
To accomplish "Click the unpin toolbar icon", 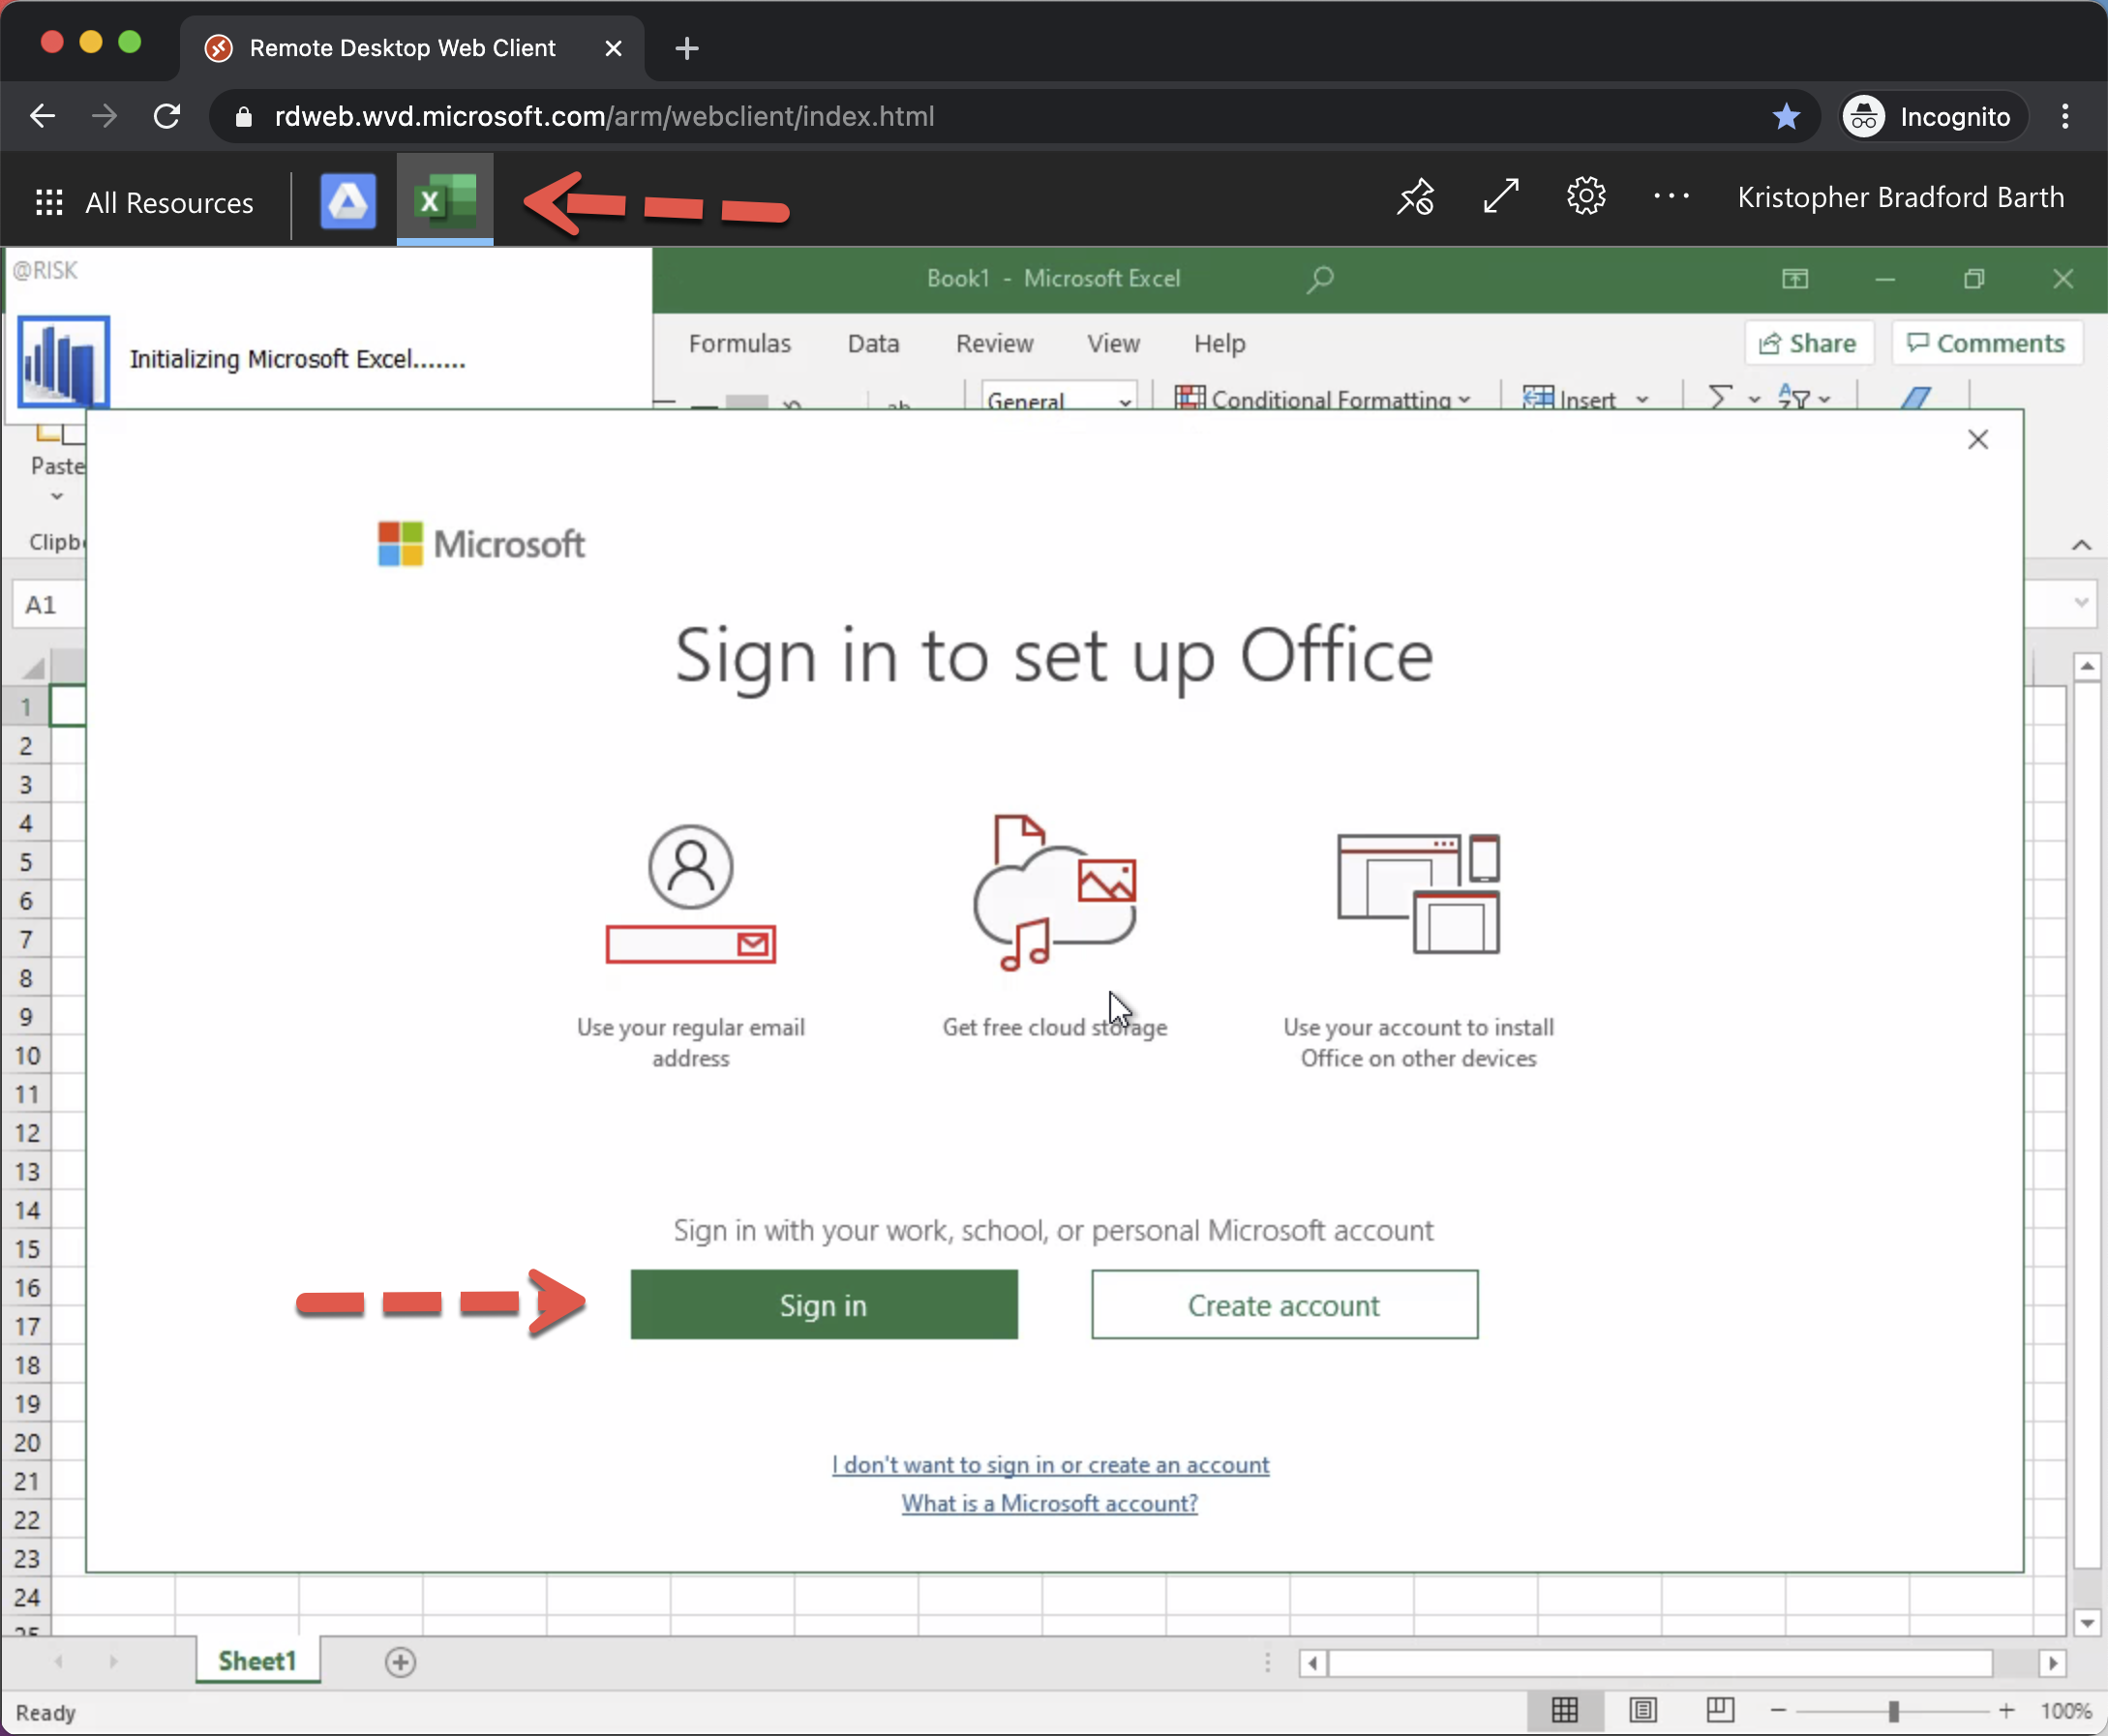I will pos(1416,196).
